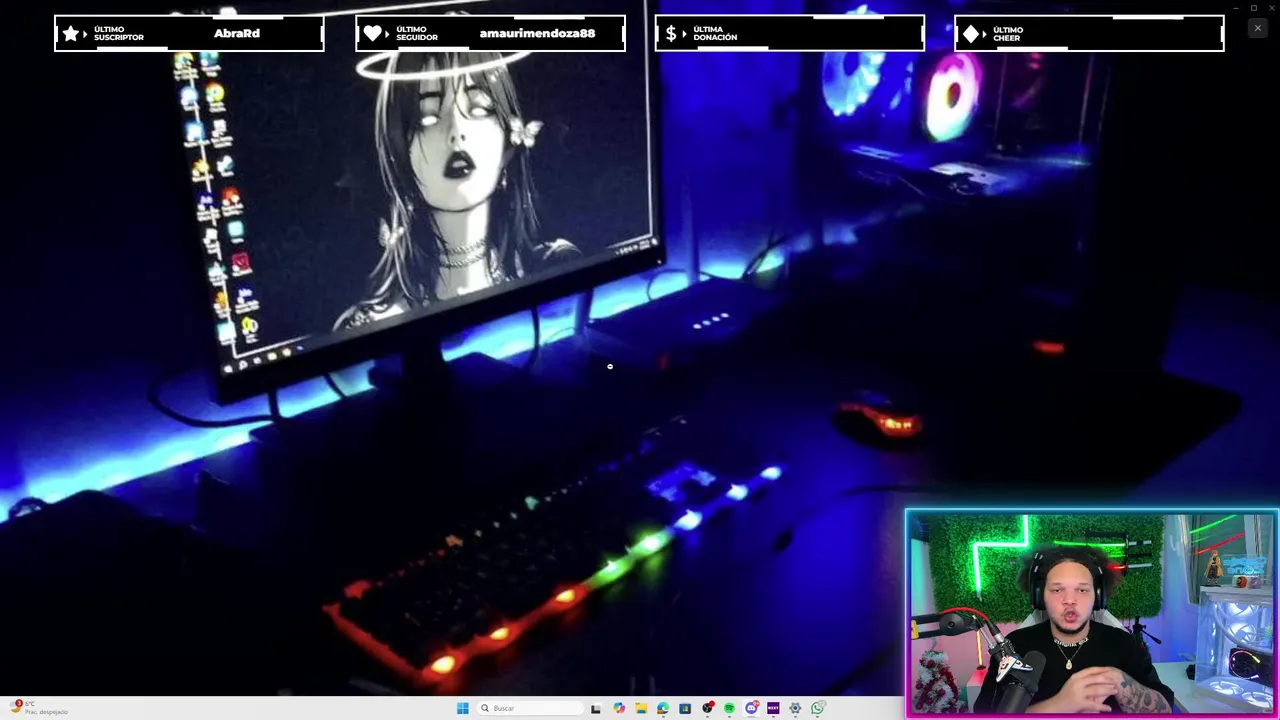
Task: Open the Windows Start menu
Action: point(462,708)
